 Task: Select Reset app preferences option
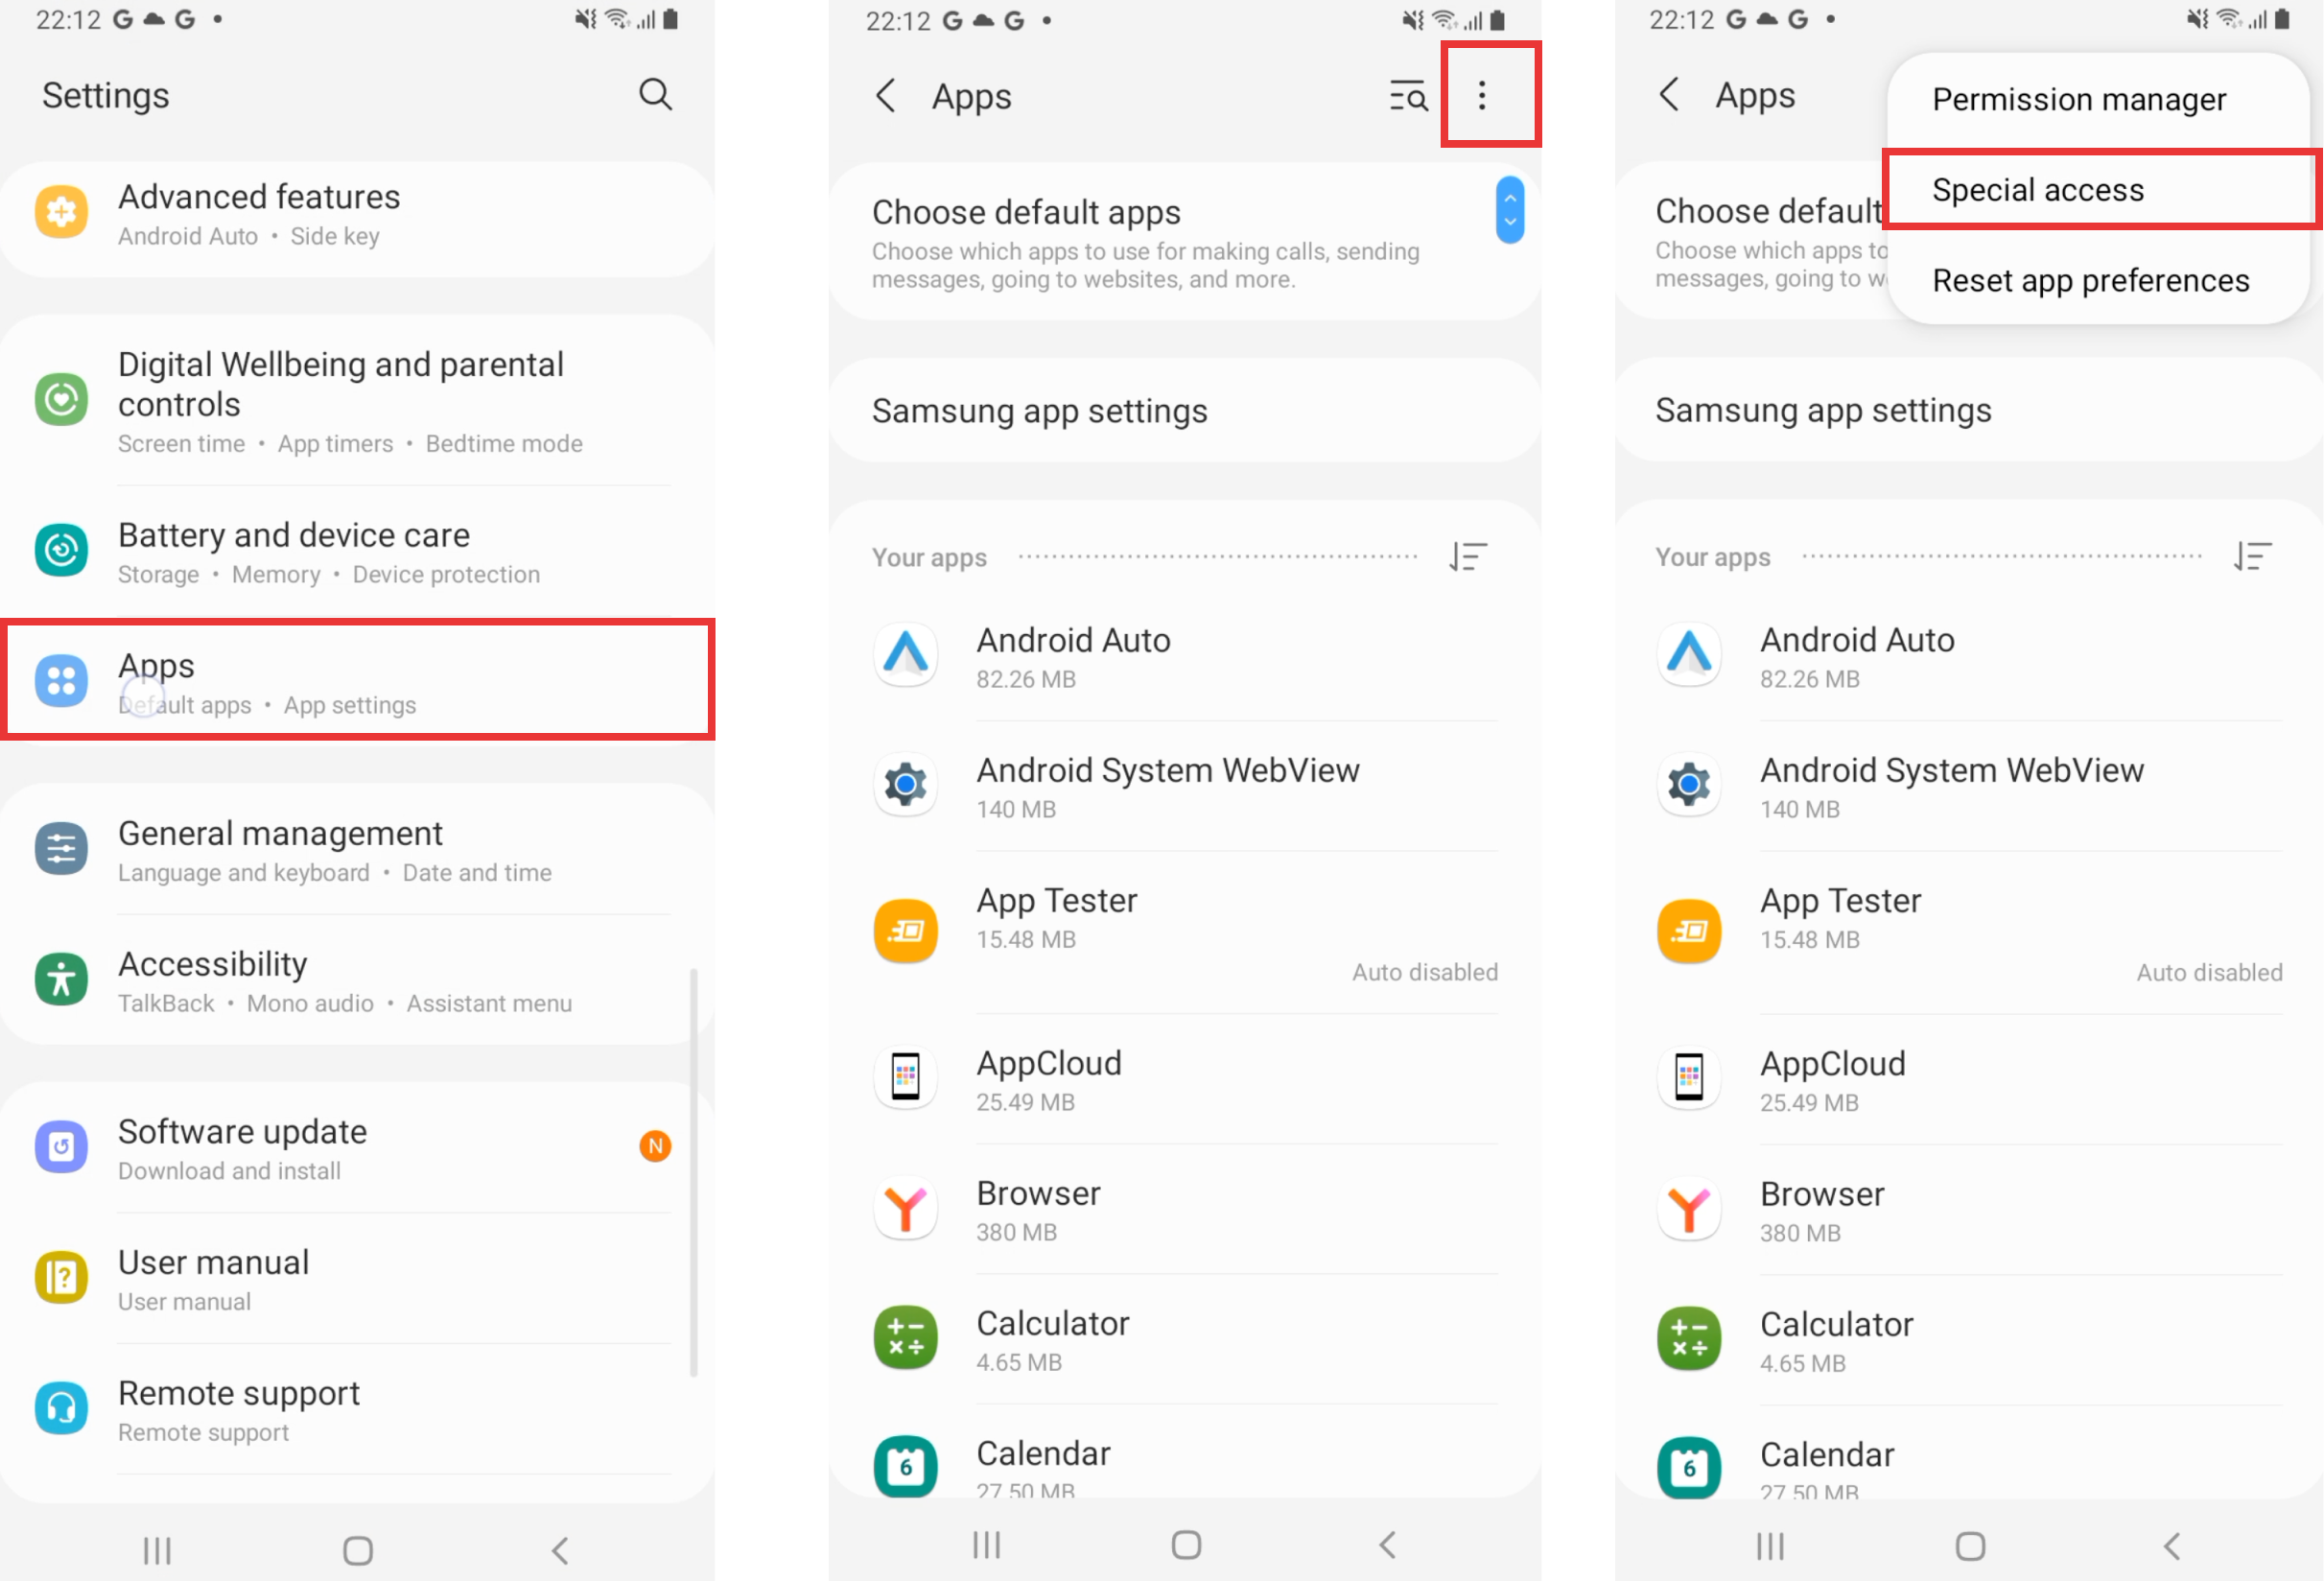click(x=2090, y=281)
